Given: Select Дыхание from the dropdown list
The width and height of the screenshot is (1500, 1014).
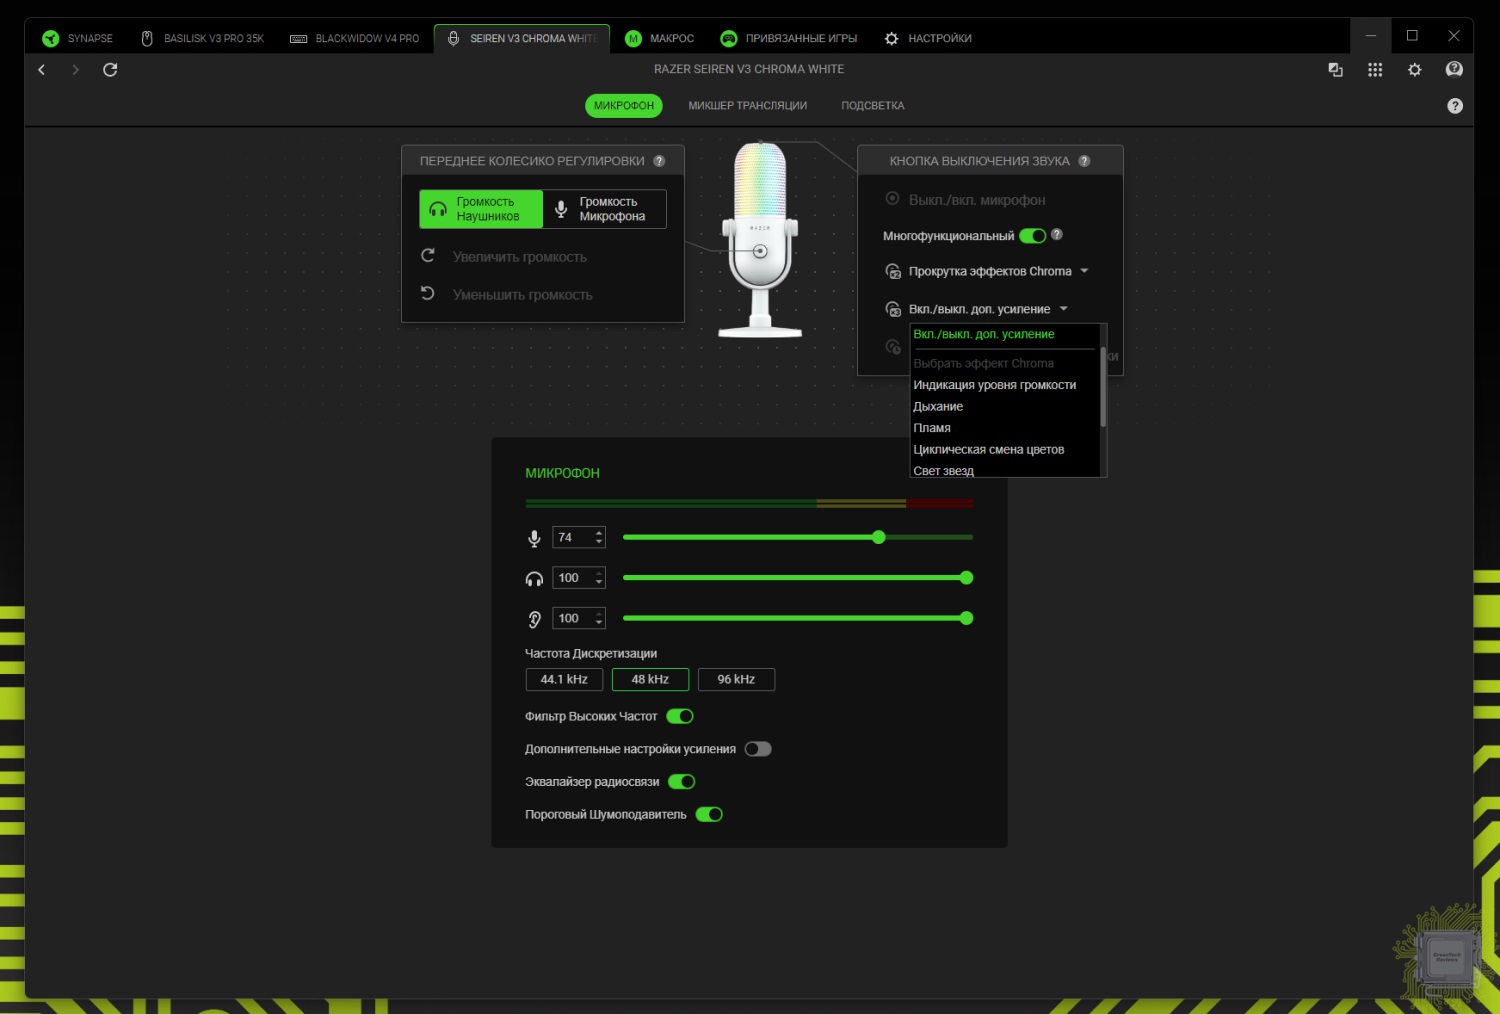Looking at the screenshot, I should coord(938,407).
